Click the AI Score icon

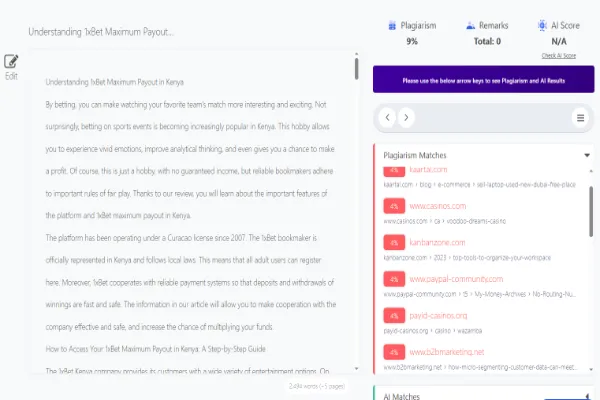click(542, 25)
